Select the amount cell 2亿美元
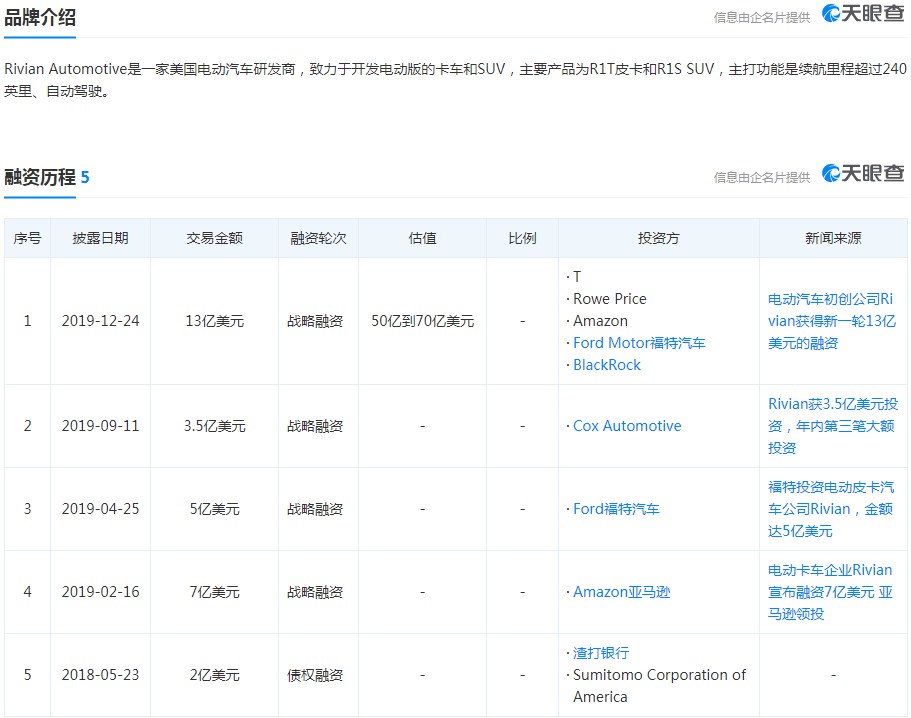Screen dimensions: 911x718 pyautogui.click(x=214, y=675)
